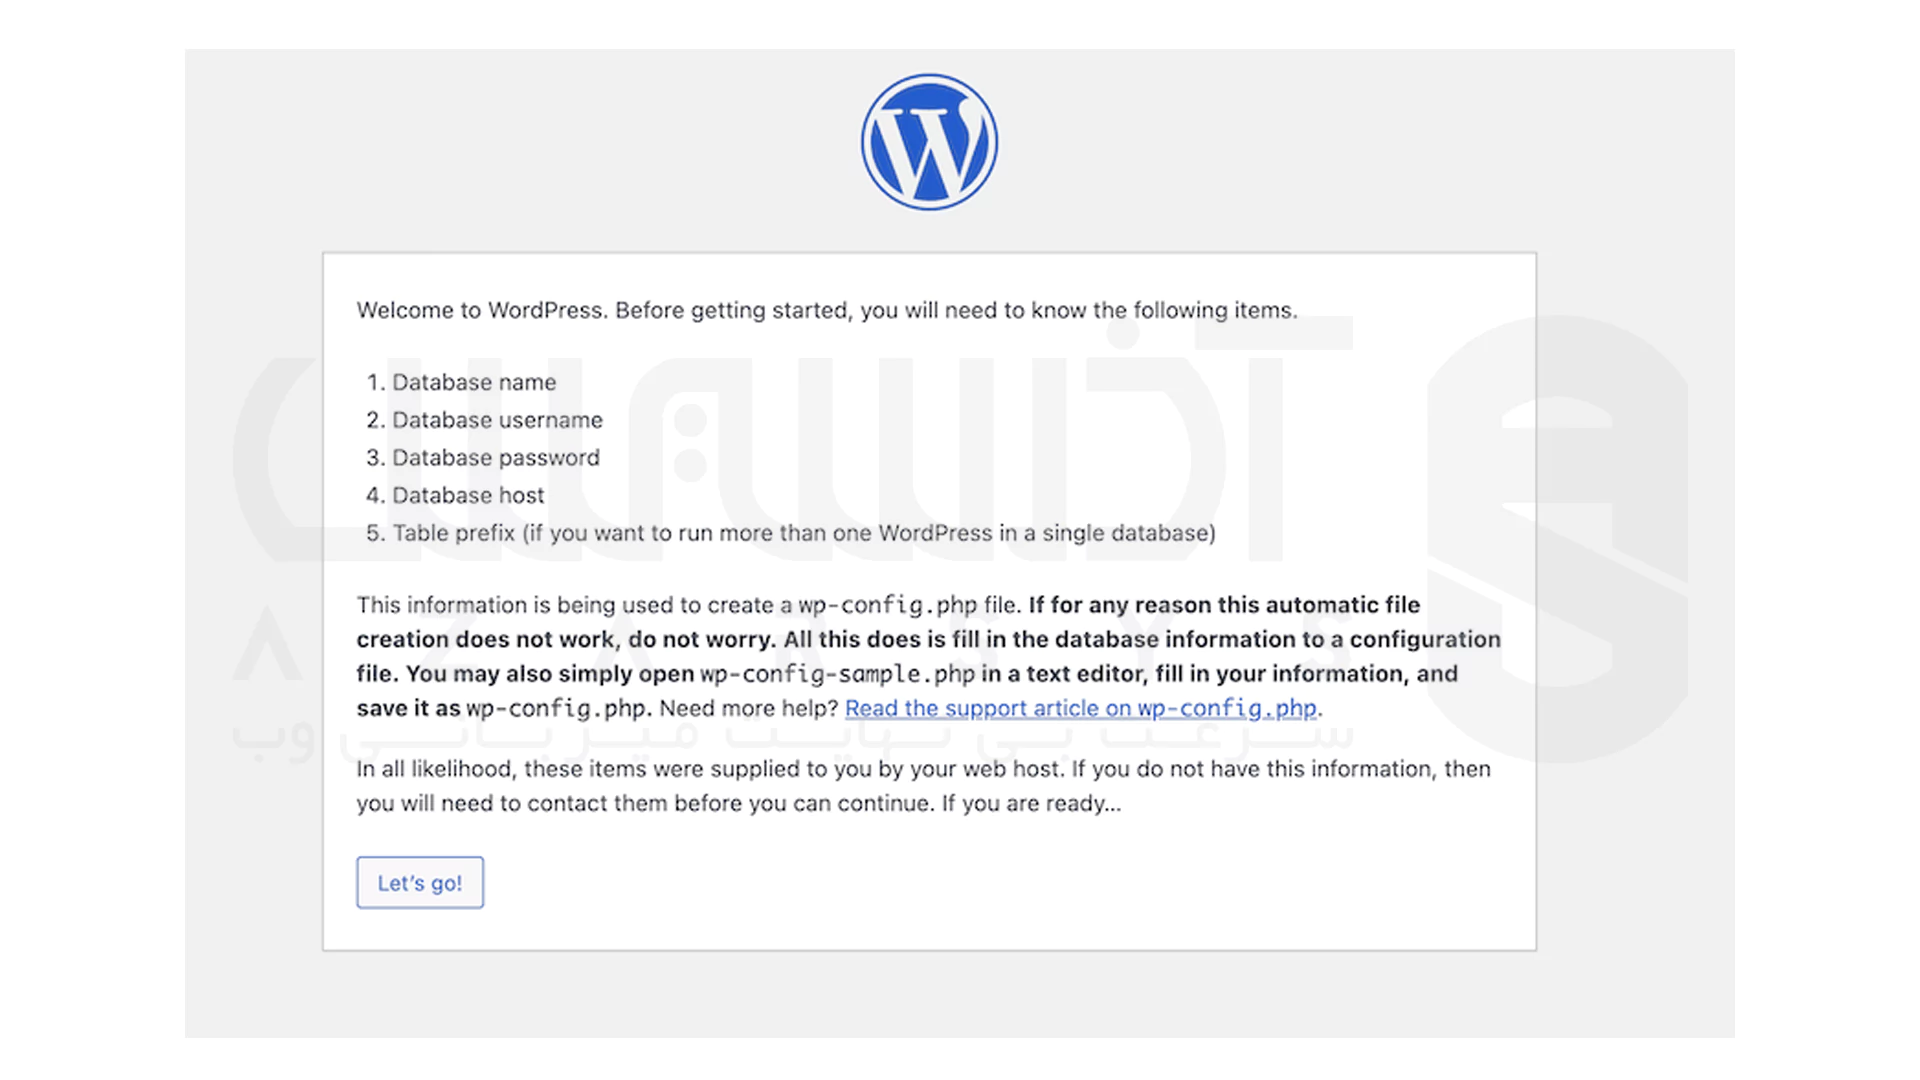Select the "Database password" list item
The width and height of the screenshot is (1920, 1080).
tap(495, 457)
